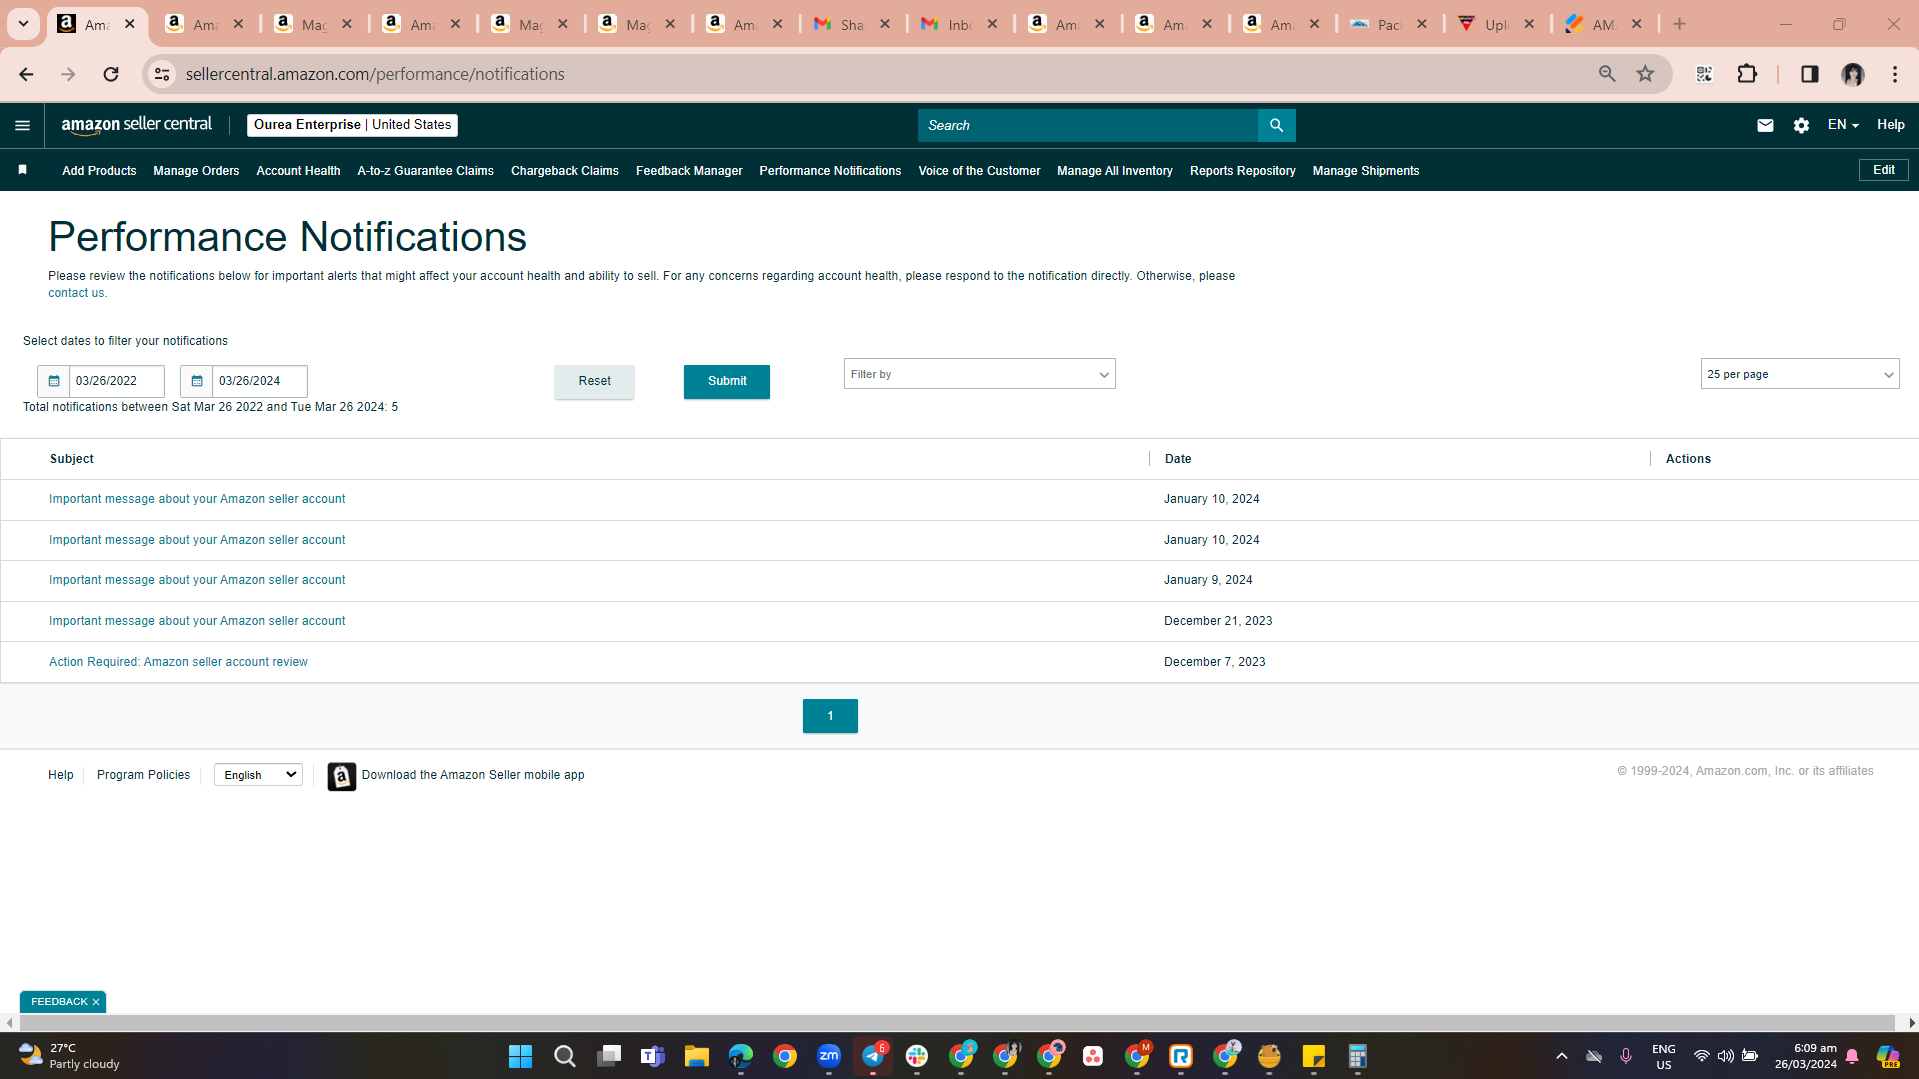The image size is (1919, 1079).
Task: Open Help in the top header
Action: (1890, 125)
